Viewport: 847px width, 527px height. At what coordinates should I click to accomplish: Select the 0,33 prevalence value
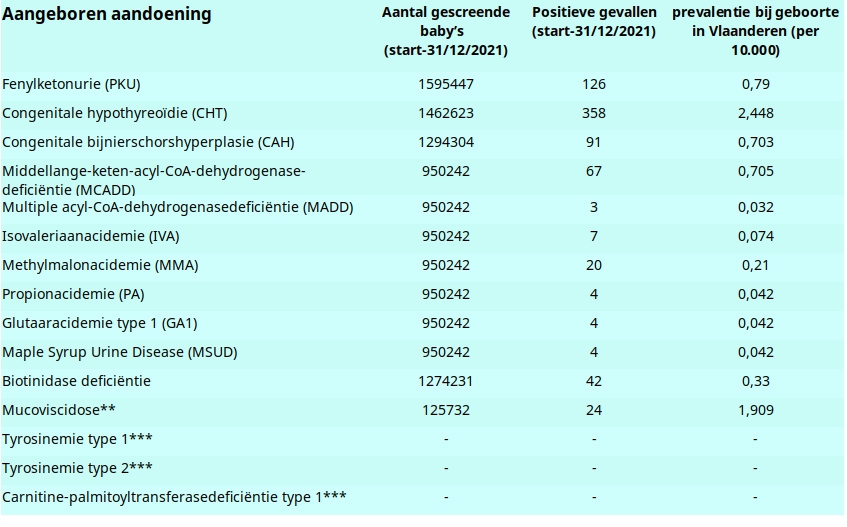coord(755,382)
